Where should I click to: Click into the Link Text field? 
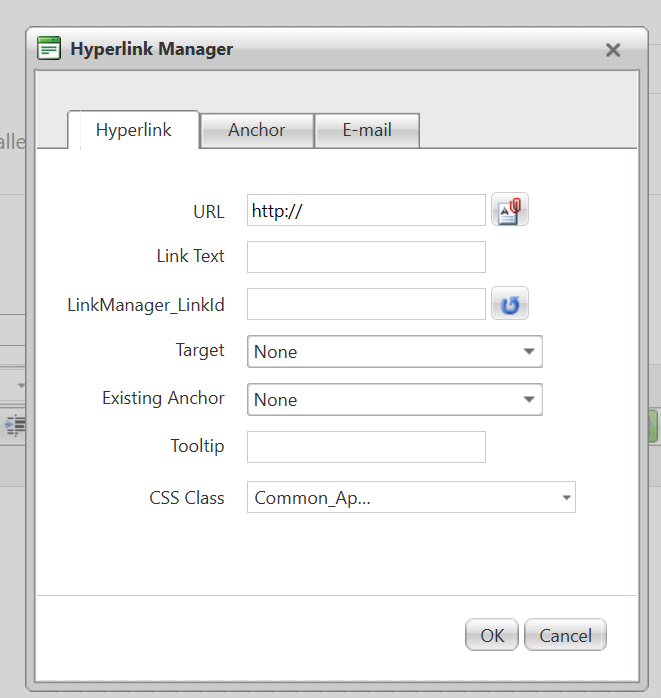(366, 257)
